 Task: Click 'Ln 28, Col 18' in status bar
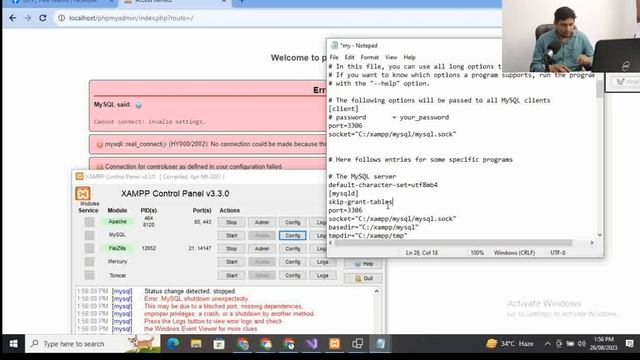(422, 253)
